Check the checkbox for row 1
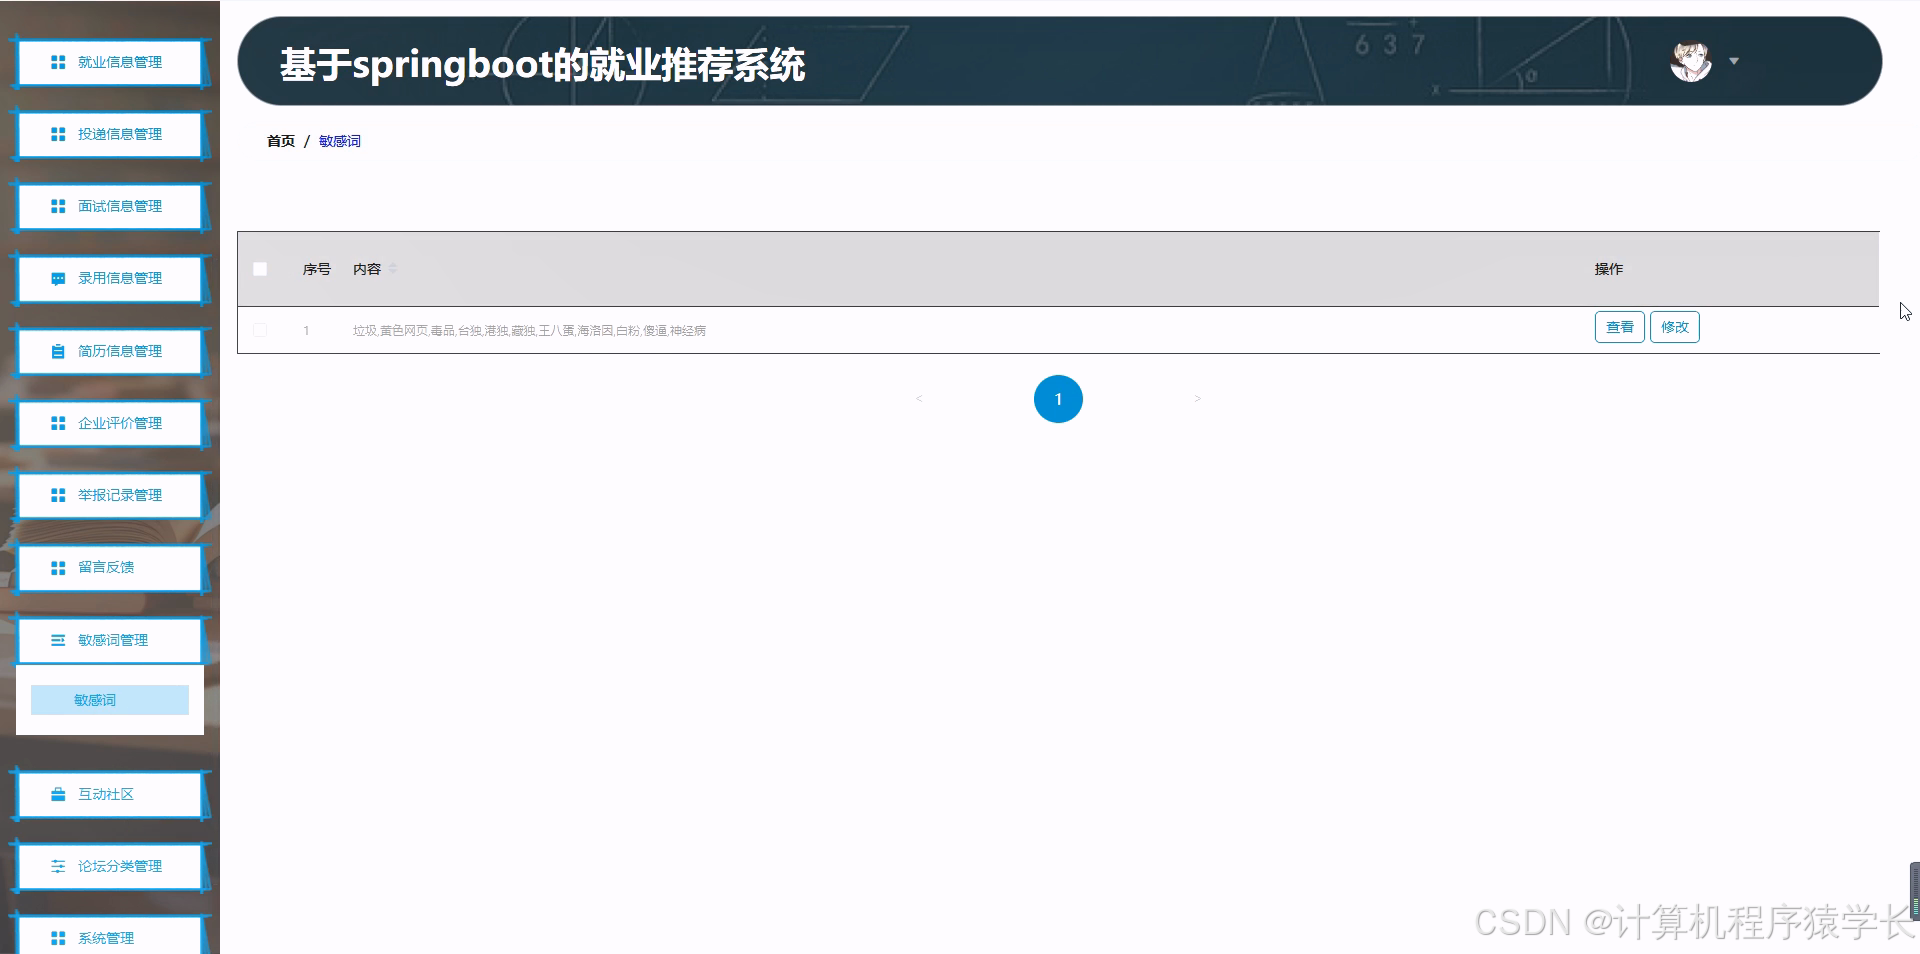The image size is (1920, 954). 260,330
